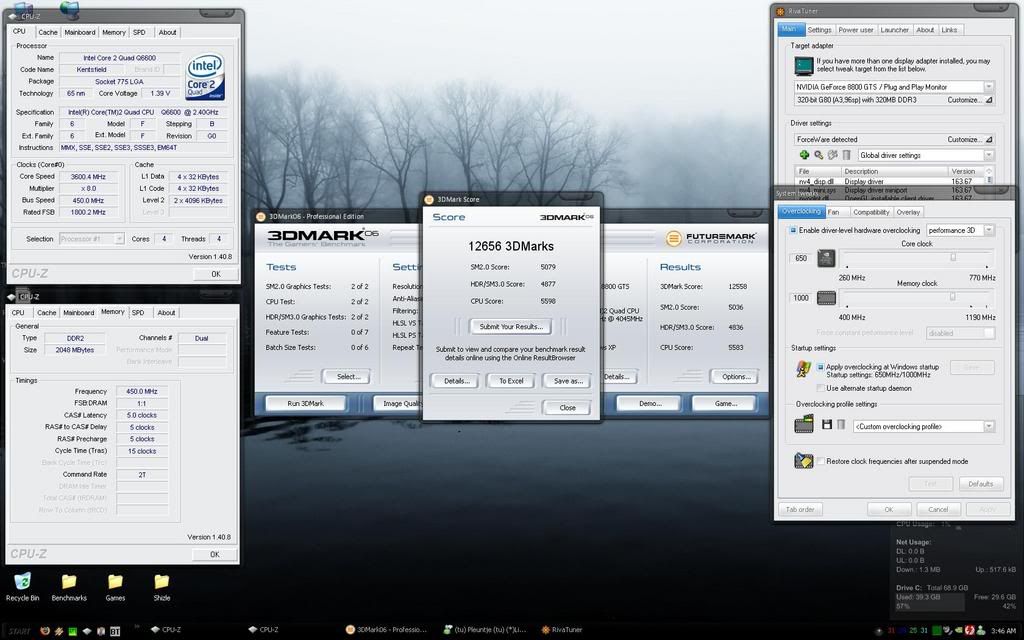Close the 3DMark Score dialog with Close button

coord(567,408)
